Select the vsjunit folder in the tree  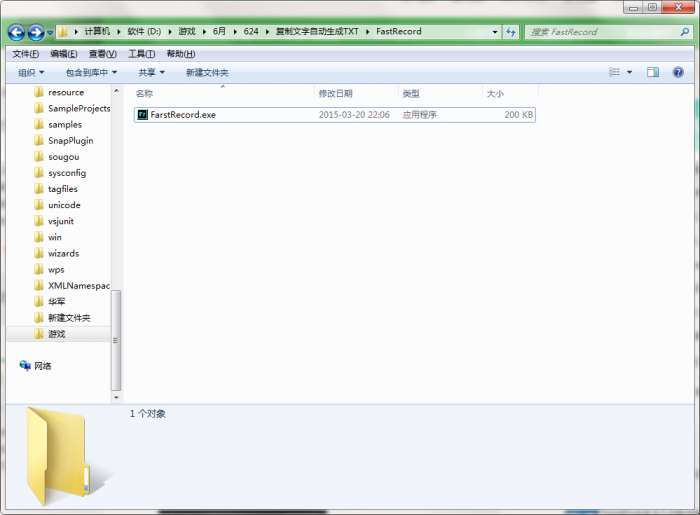(61, 221)
